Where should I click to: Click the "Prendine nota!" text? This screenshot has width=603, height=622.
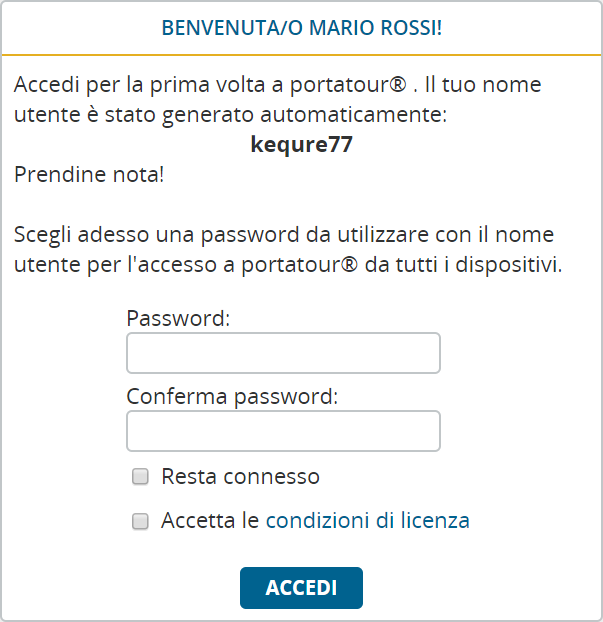[89, 175]
